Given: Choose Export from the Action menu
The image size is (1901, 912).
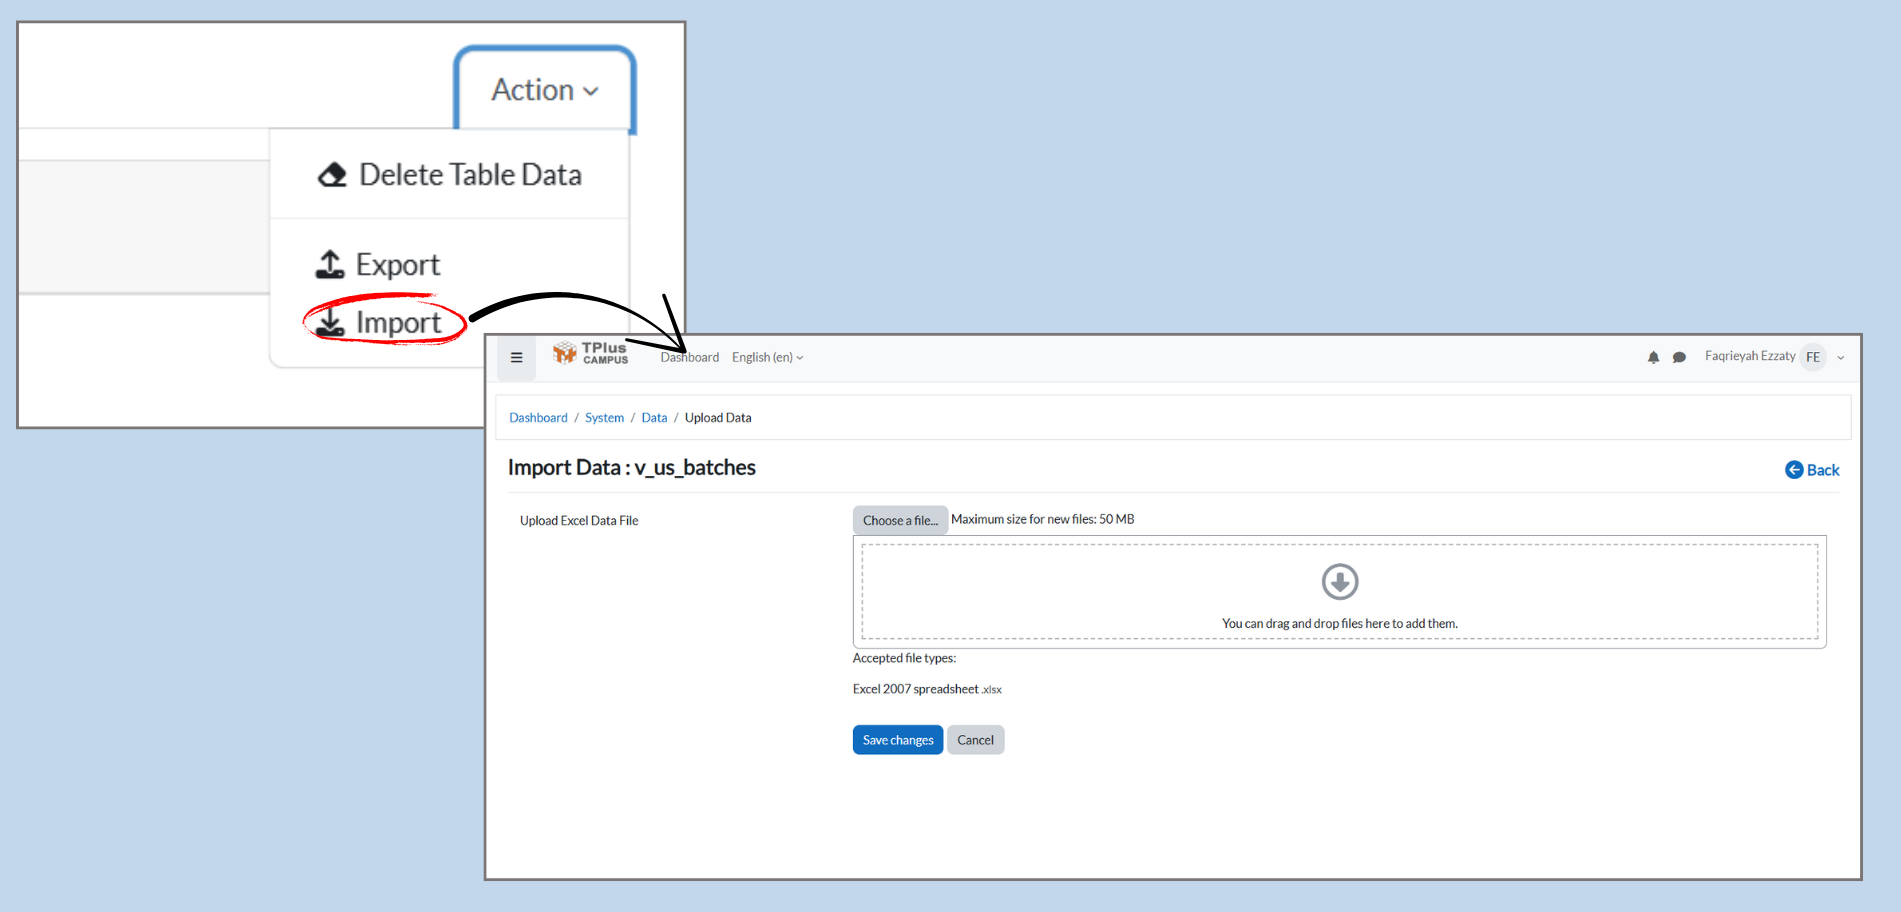Looking at the screenshot, I should tap(397, 265).
